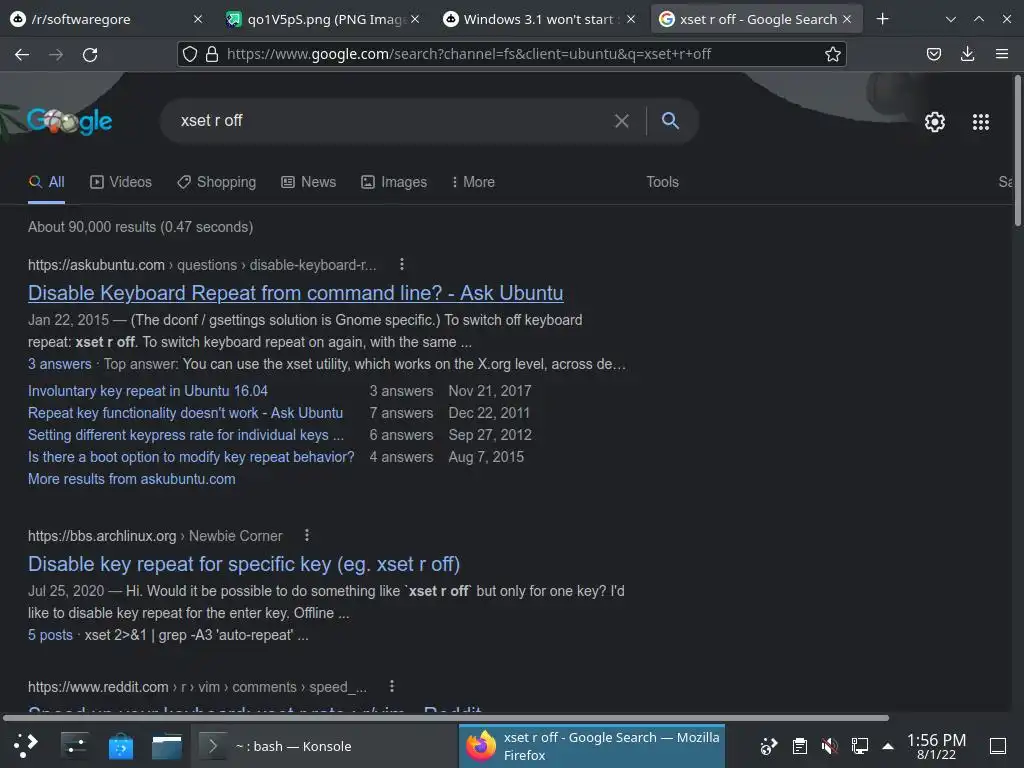Select the All results filter
The image size is (1024, 768).
tap(46, 182)
